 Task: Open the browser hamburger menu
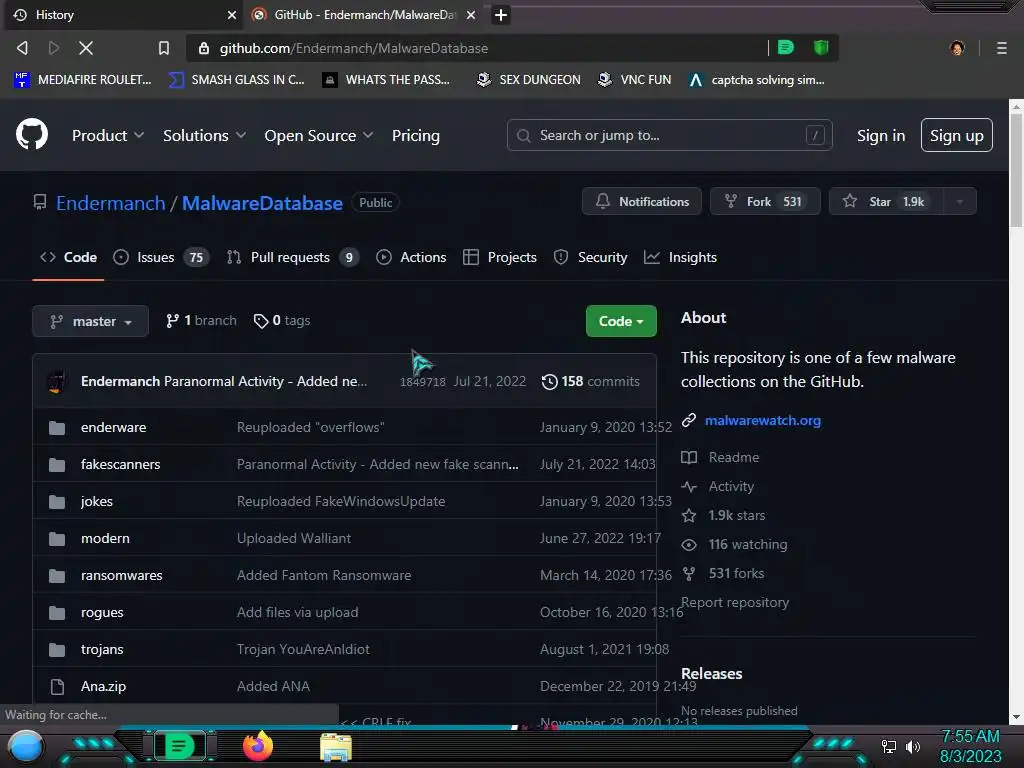[x=1002, y=48]
